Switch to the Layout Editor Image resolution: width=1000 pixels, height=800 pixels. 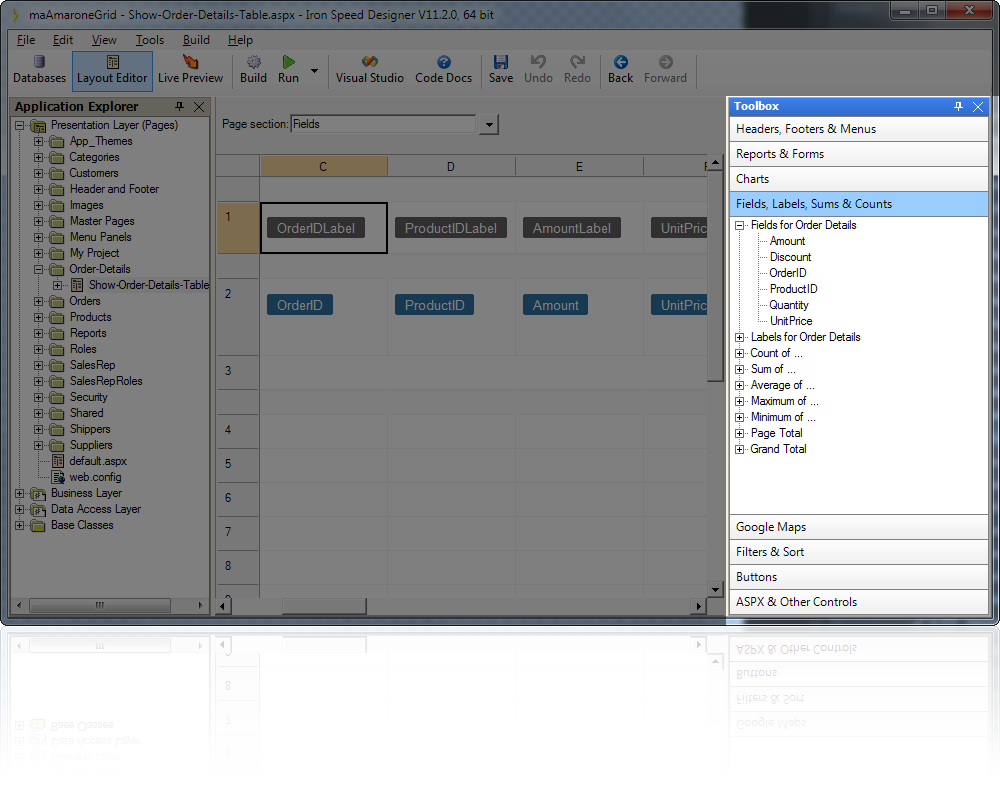pyautogui.click(x=112, y=70)
